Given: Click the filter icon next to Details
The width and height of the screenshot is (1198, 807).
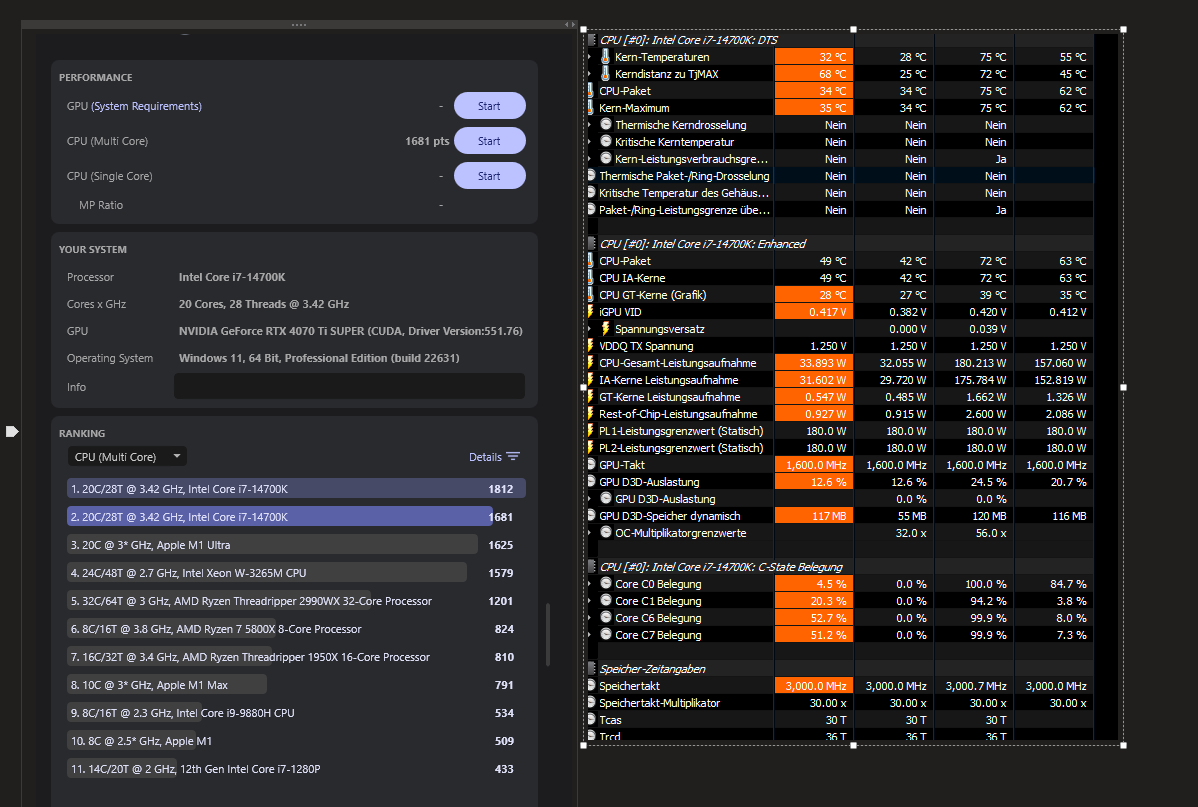Looking at the screenshot, I should tap(513, 456).
